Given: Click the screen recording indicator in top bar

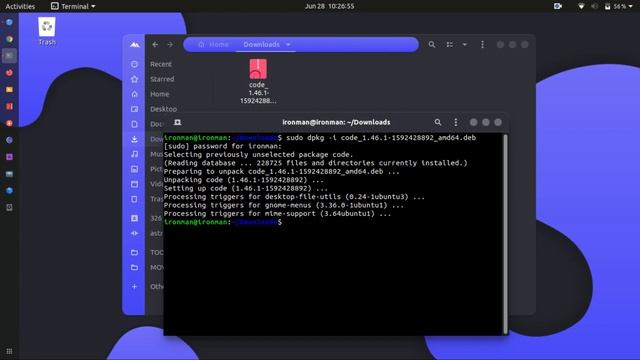Looking at the screenshot, I should click(558, 6).
